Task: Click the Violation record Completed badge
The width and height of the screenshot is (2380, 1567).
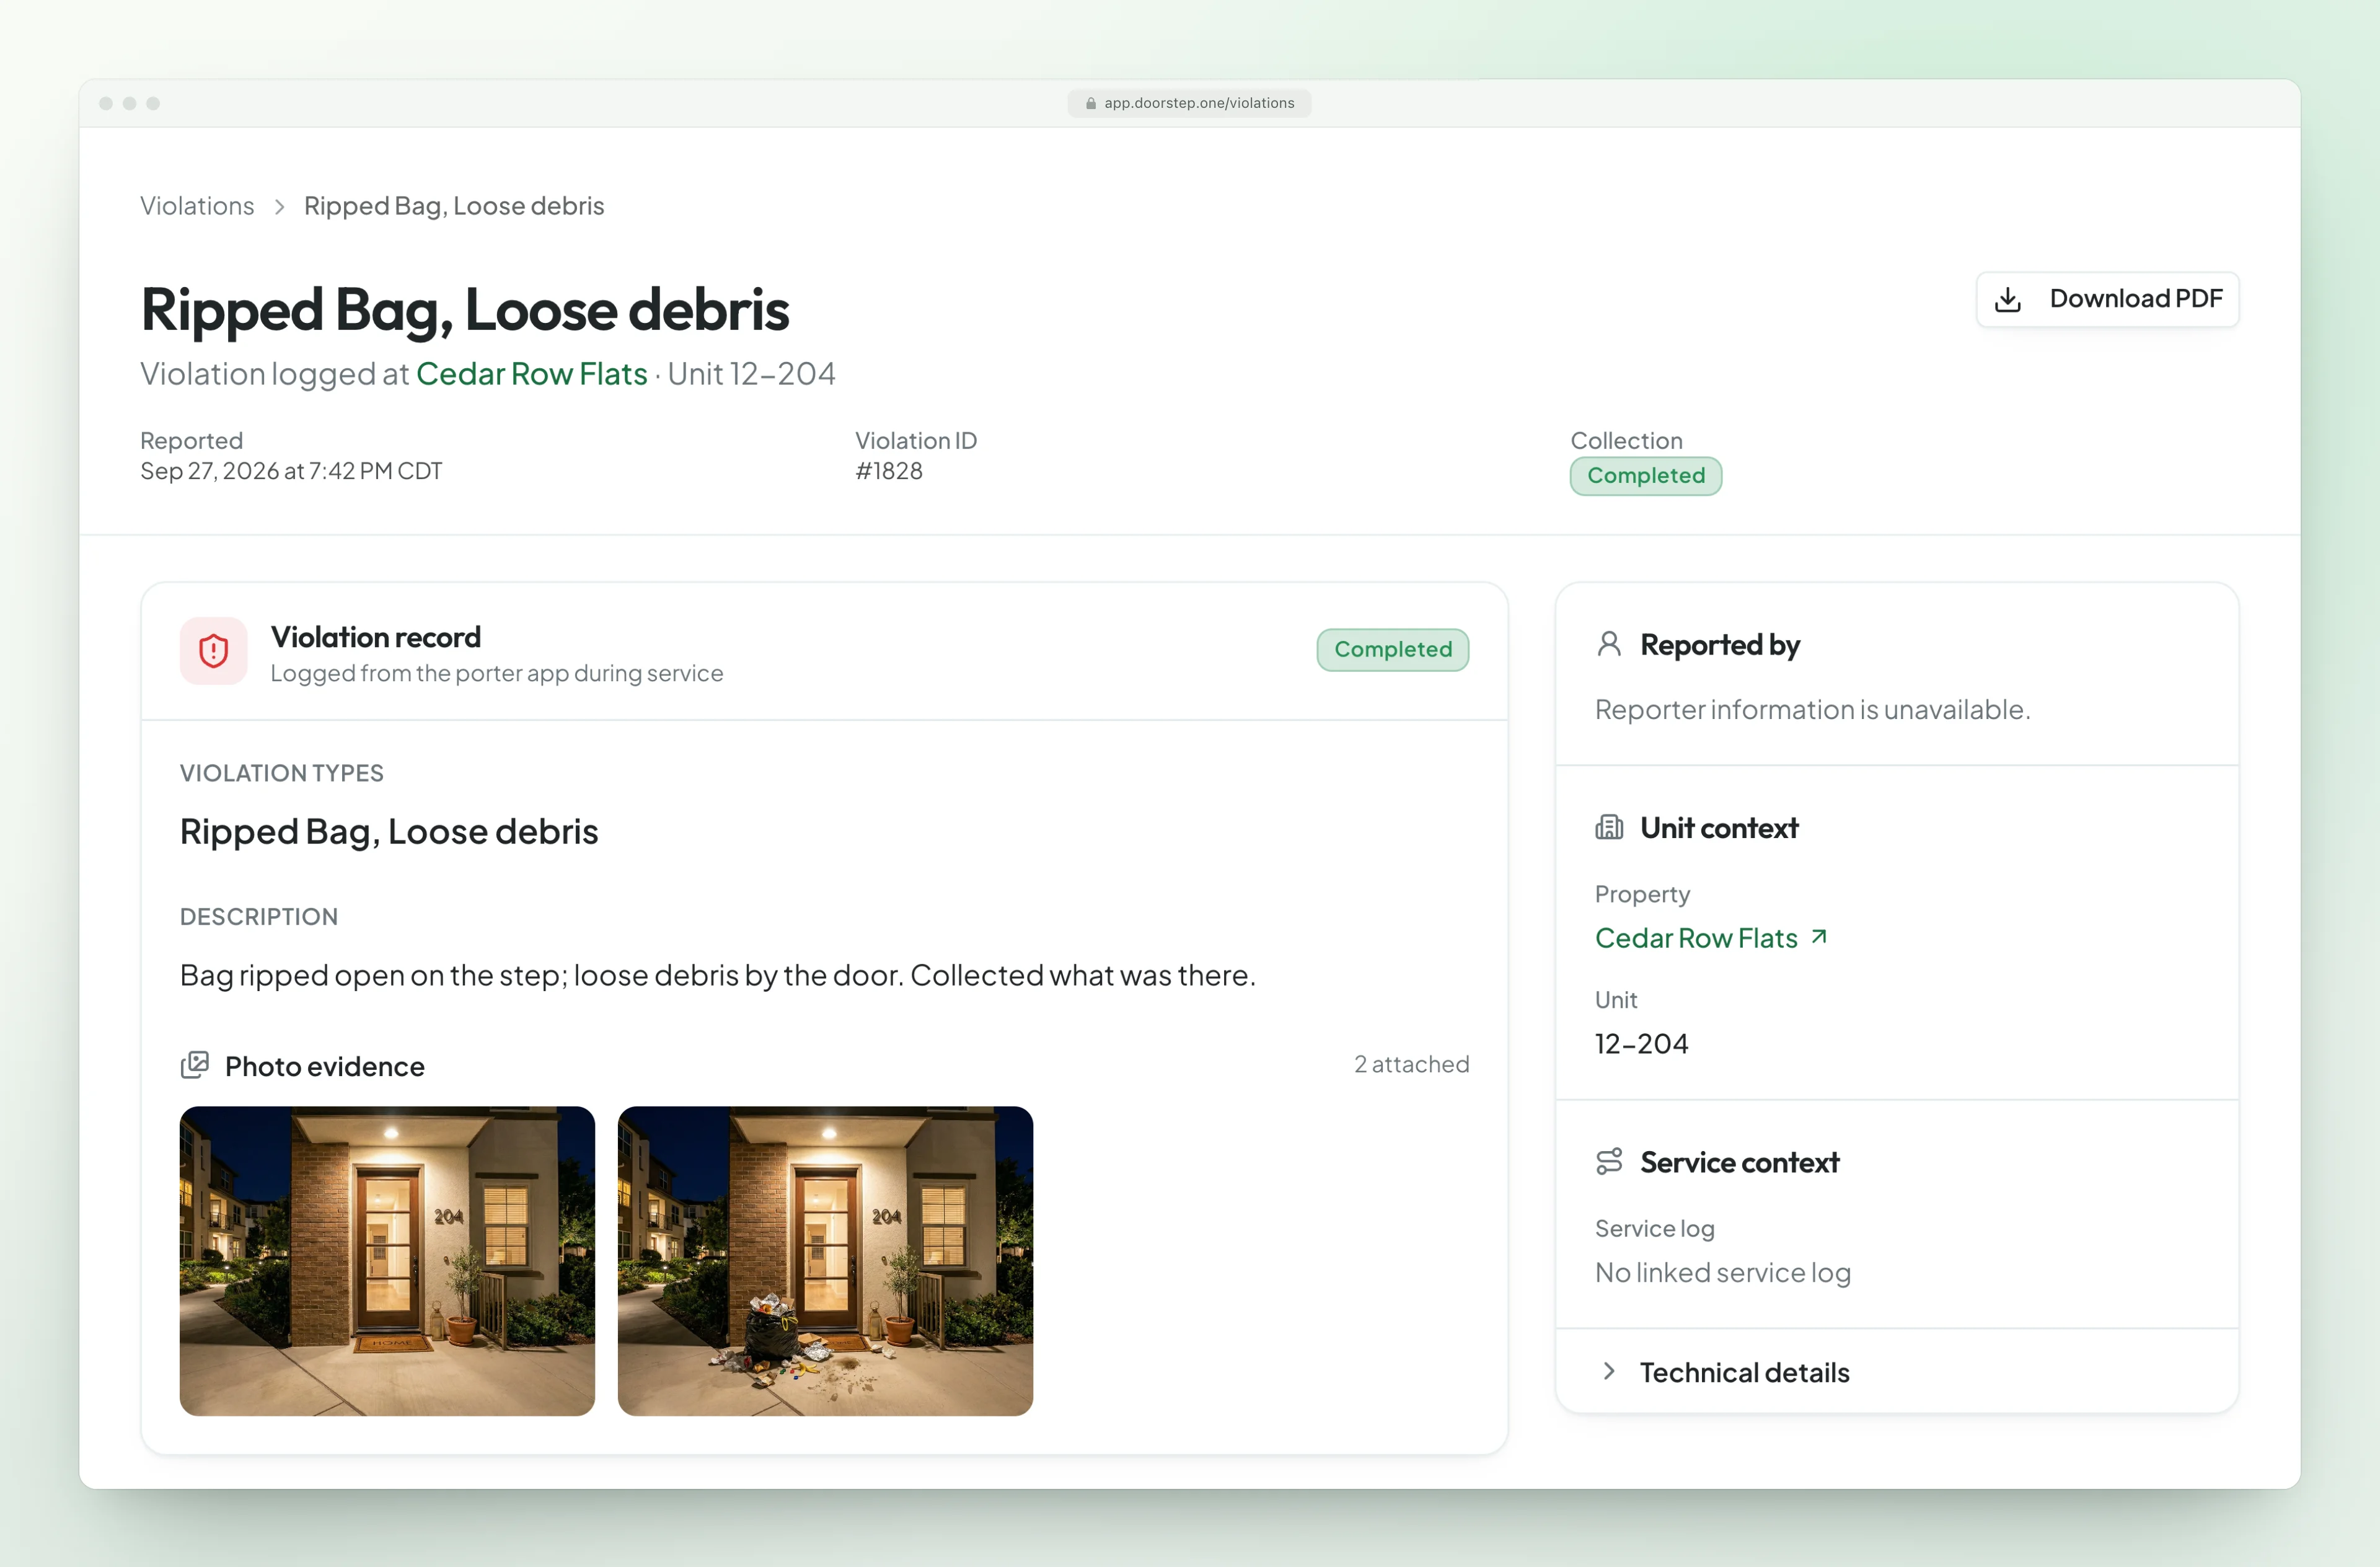Action: point(1392,650)
